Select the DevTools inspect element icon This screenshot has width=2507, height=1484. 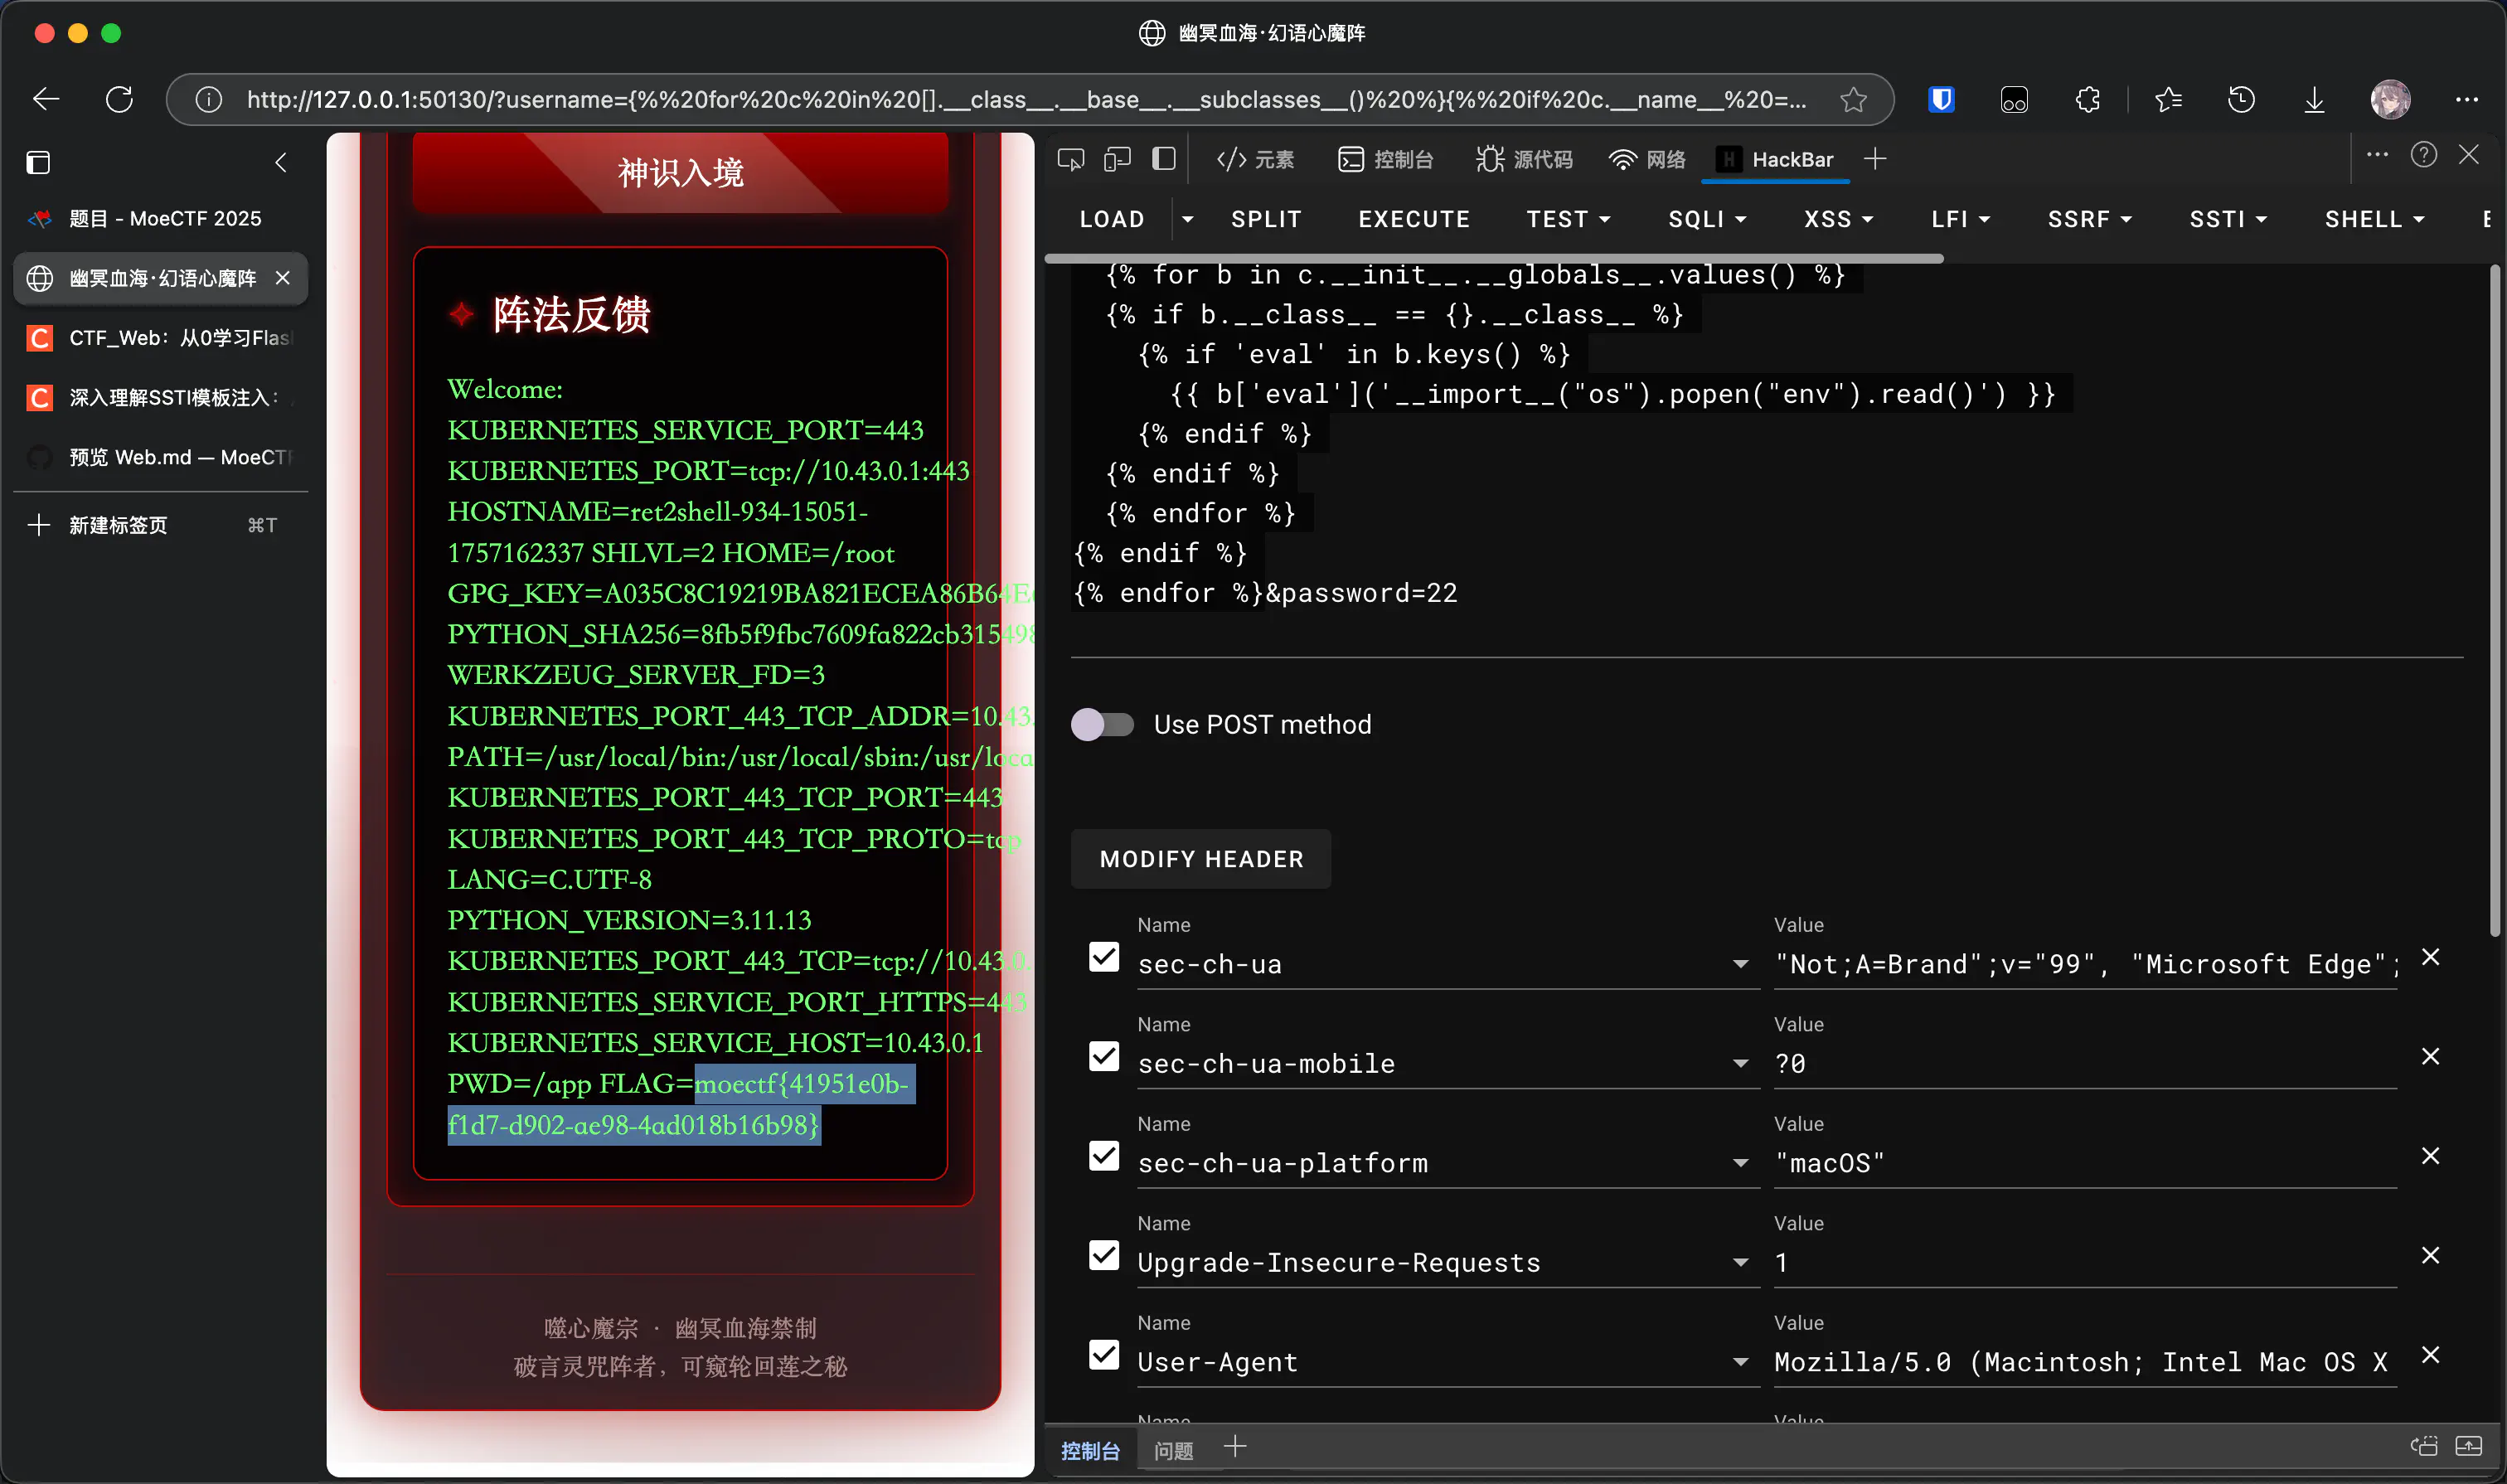pos(1070,159)
